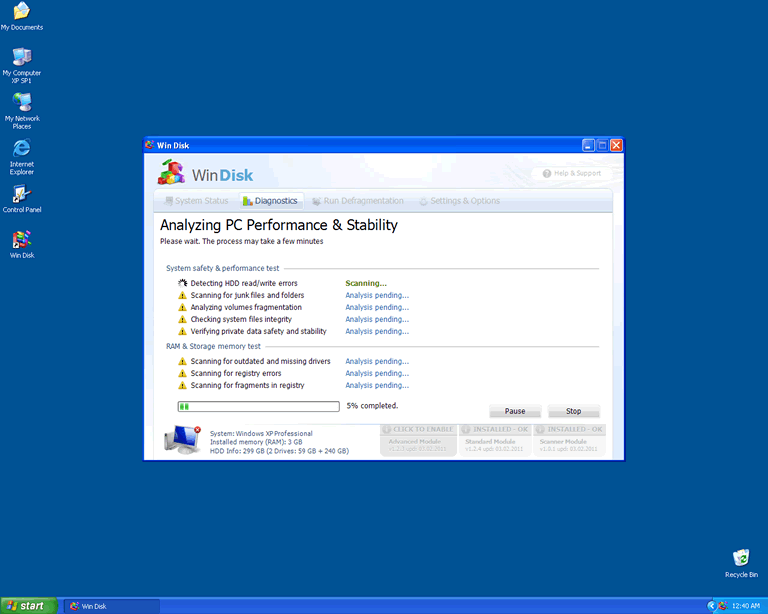The width and height of the screenshot is (768, 614).
Task: Open My Documents desktop icon
Action: click(x=21, y=12)
